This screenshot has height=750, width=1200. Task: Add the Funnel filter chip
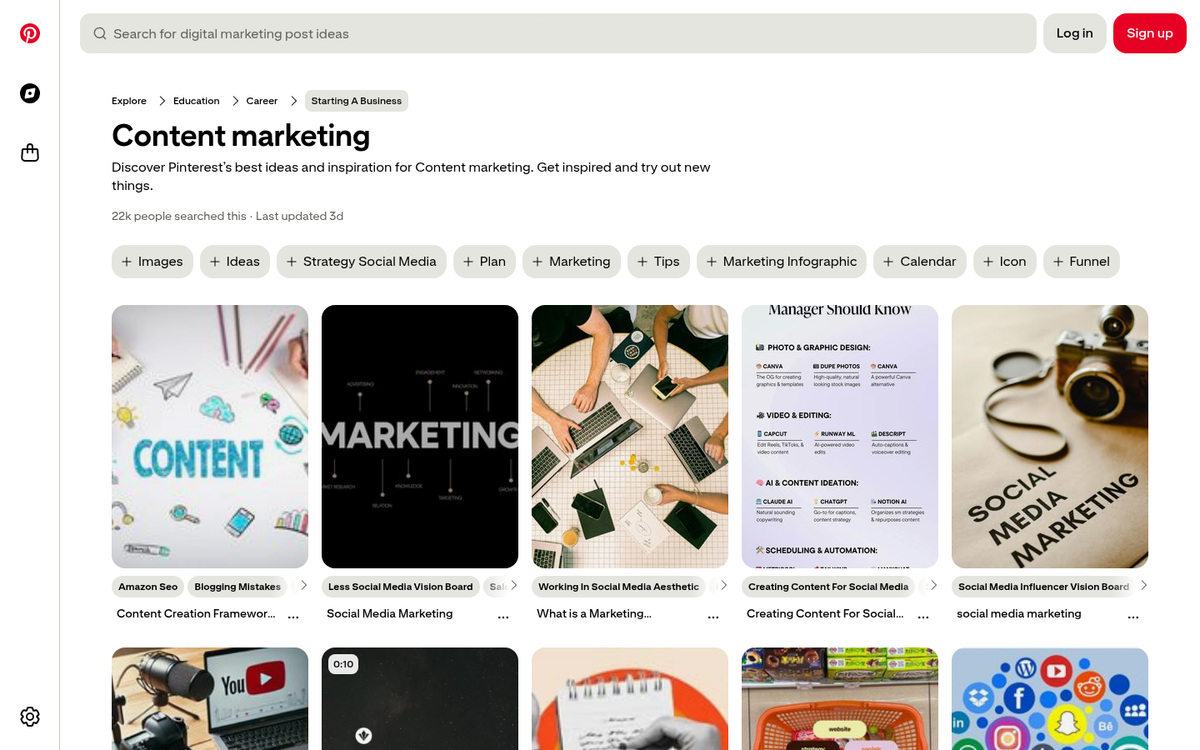click(1081, 261)
